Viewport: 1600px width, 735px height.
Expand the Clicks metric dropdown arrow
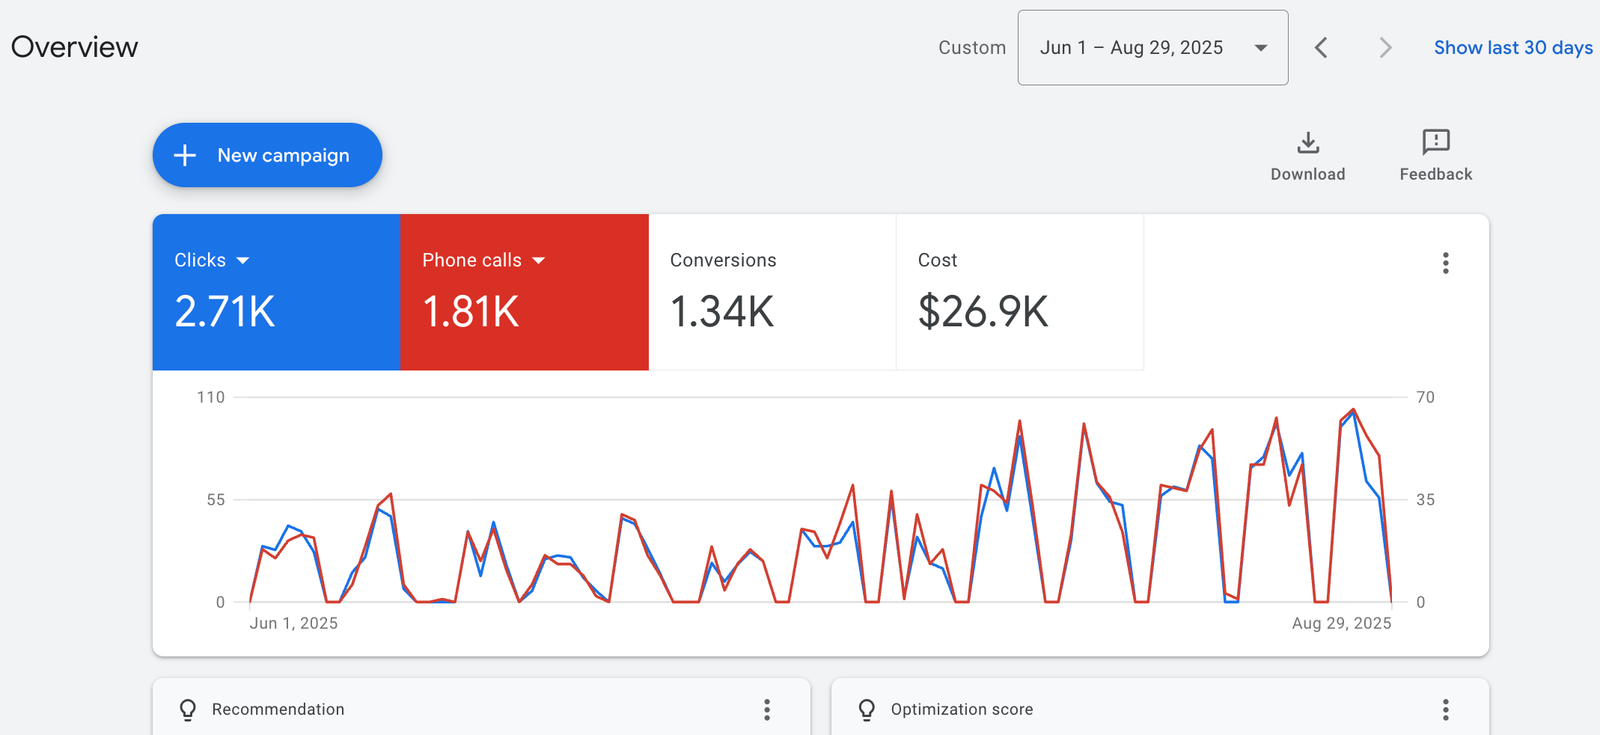[x=243, y=261]
